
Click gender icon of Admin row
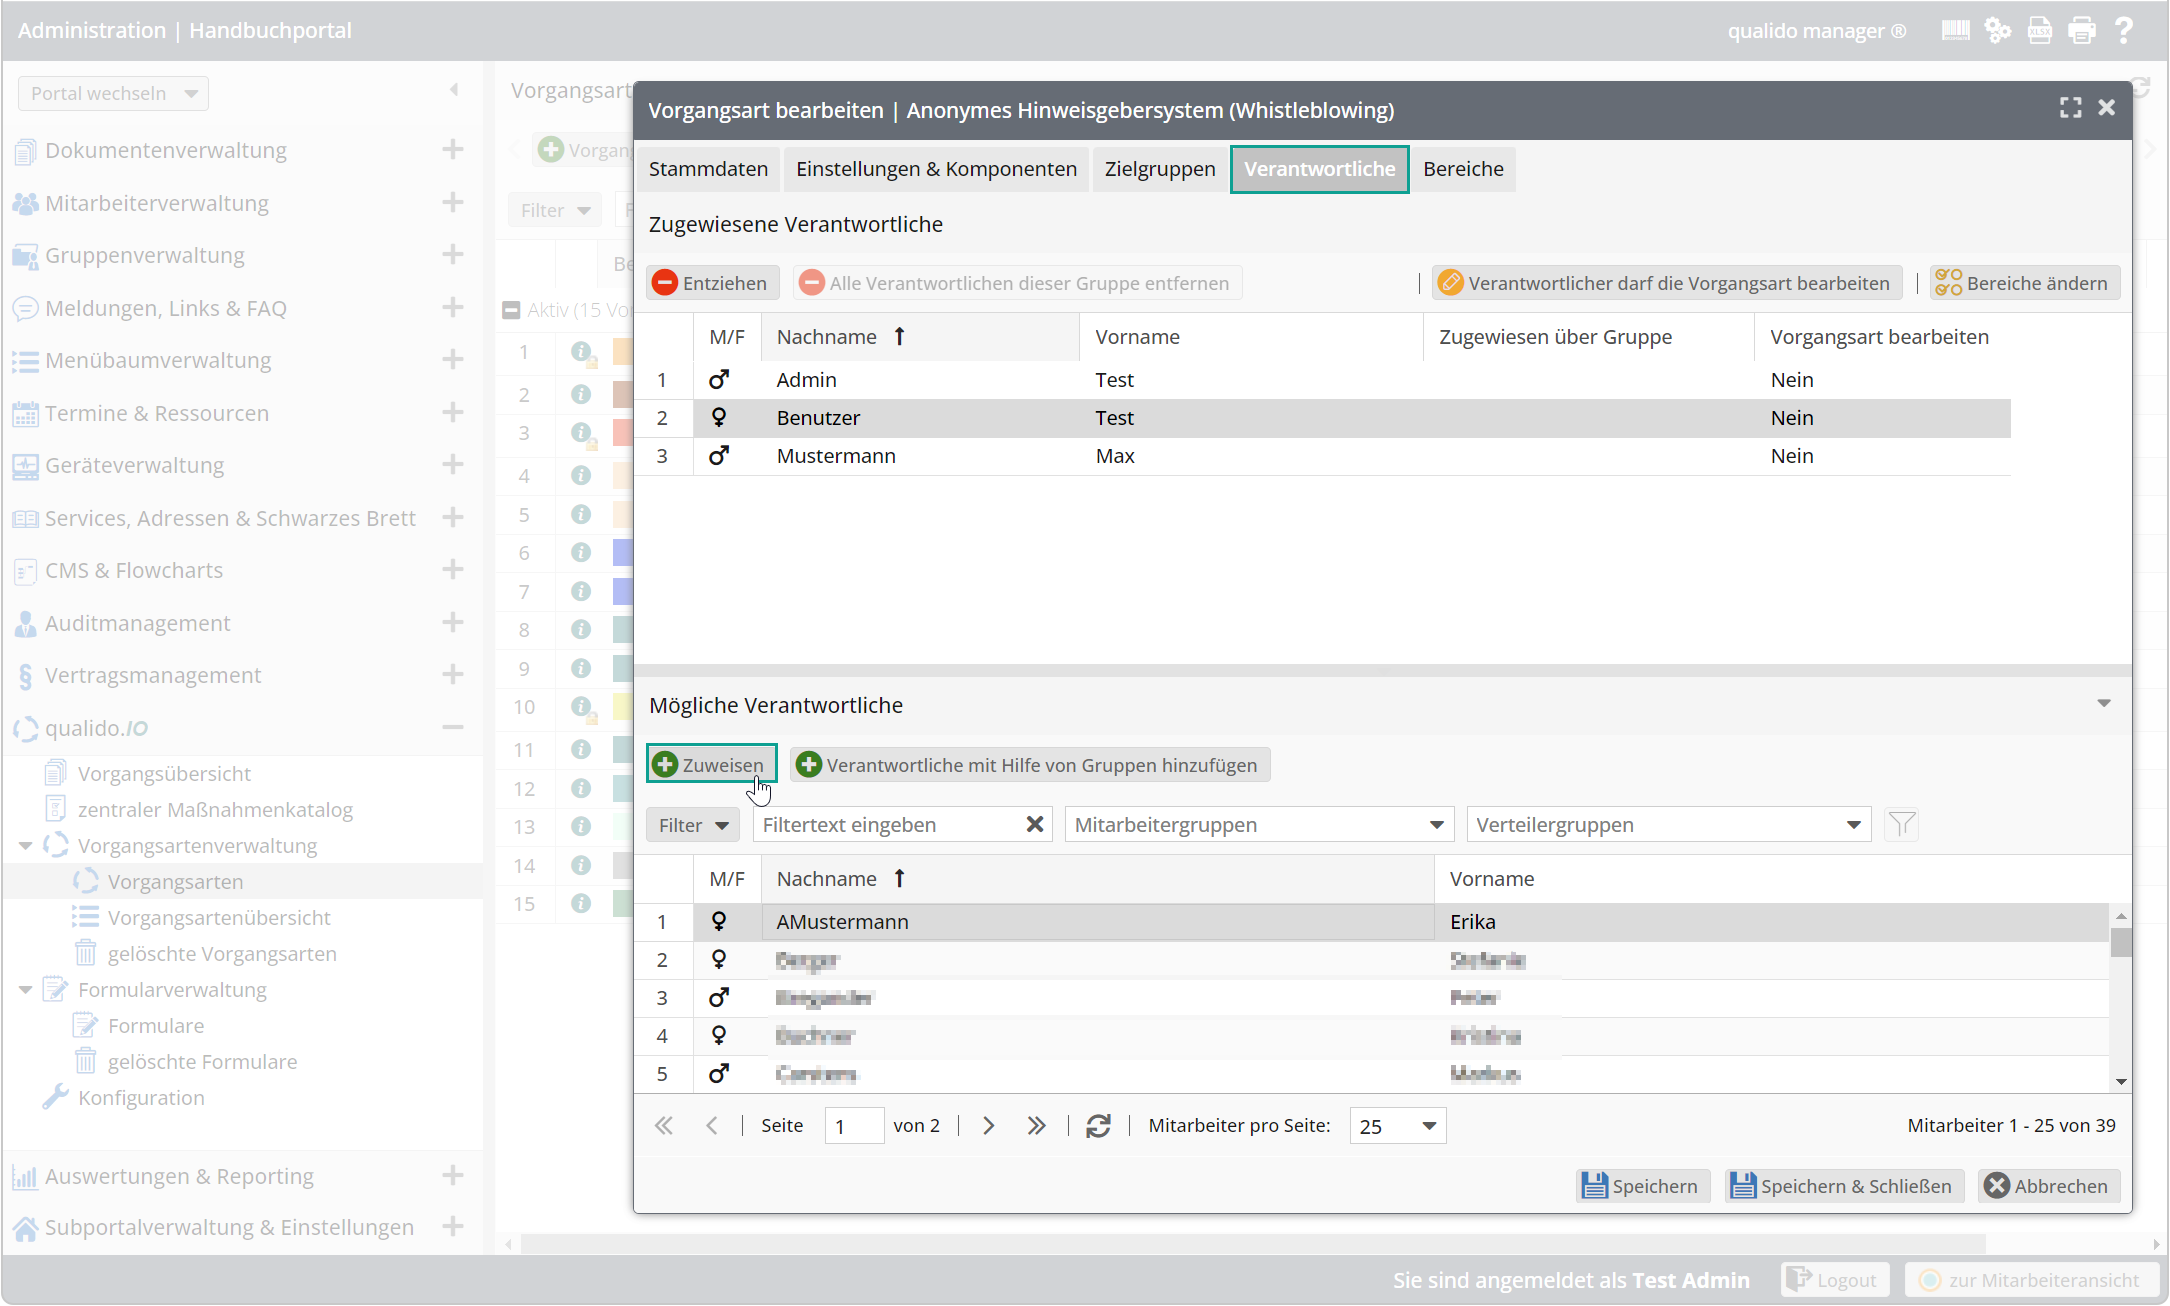click(719, 380)
